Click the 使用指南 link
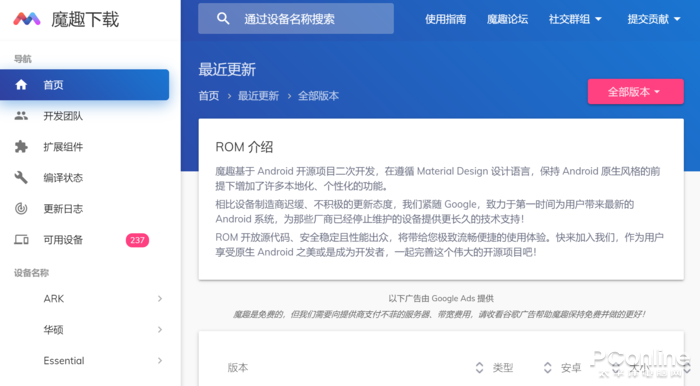Image resolution: width=700 pixels, height=386 pixels. pos(446,19)
